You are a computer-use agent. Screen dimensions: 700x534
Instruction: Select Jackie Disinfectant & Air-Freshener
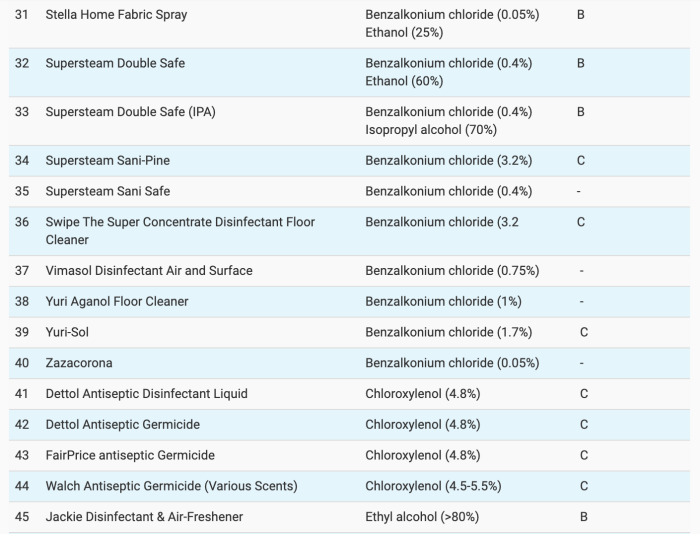(144, 517)
